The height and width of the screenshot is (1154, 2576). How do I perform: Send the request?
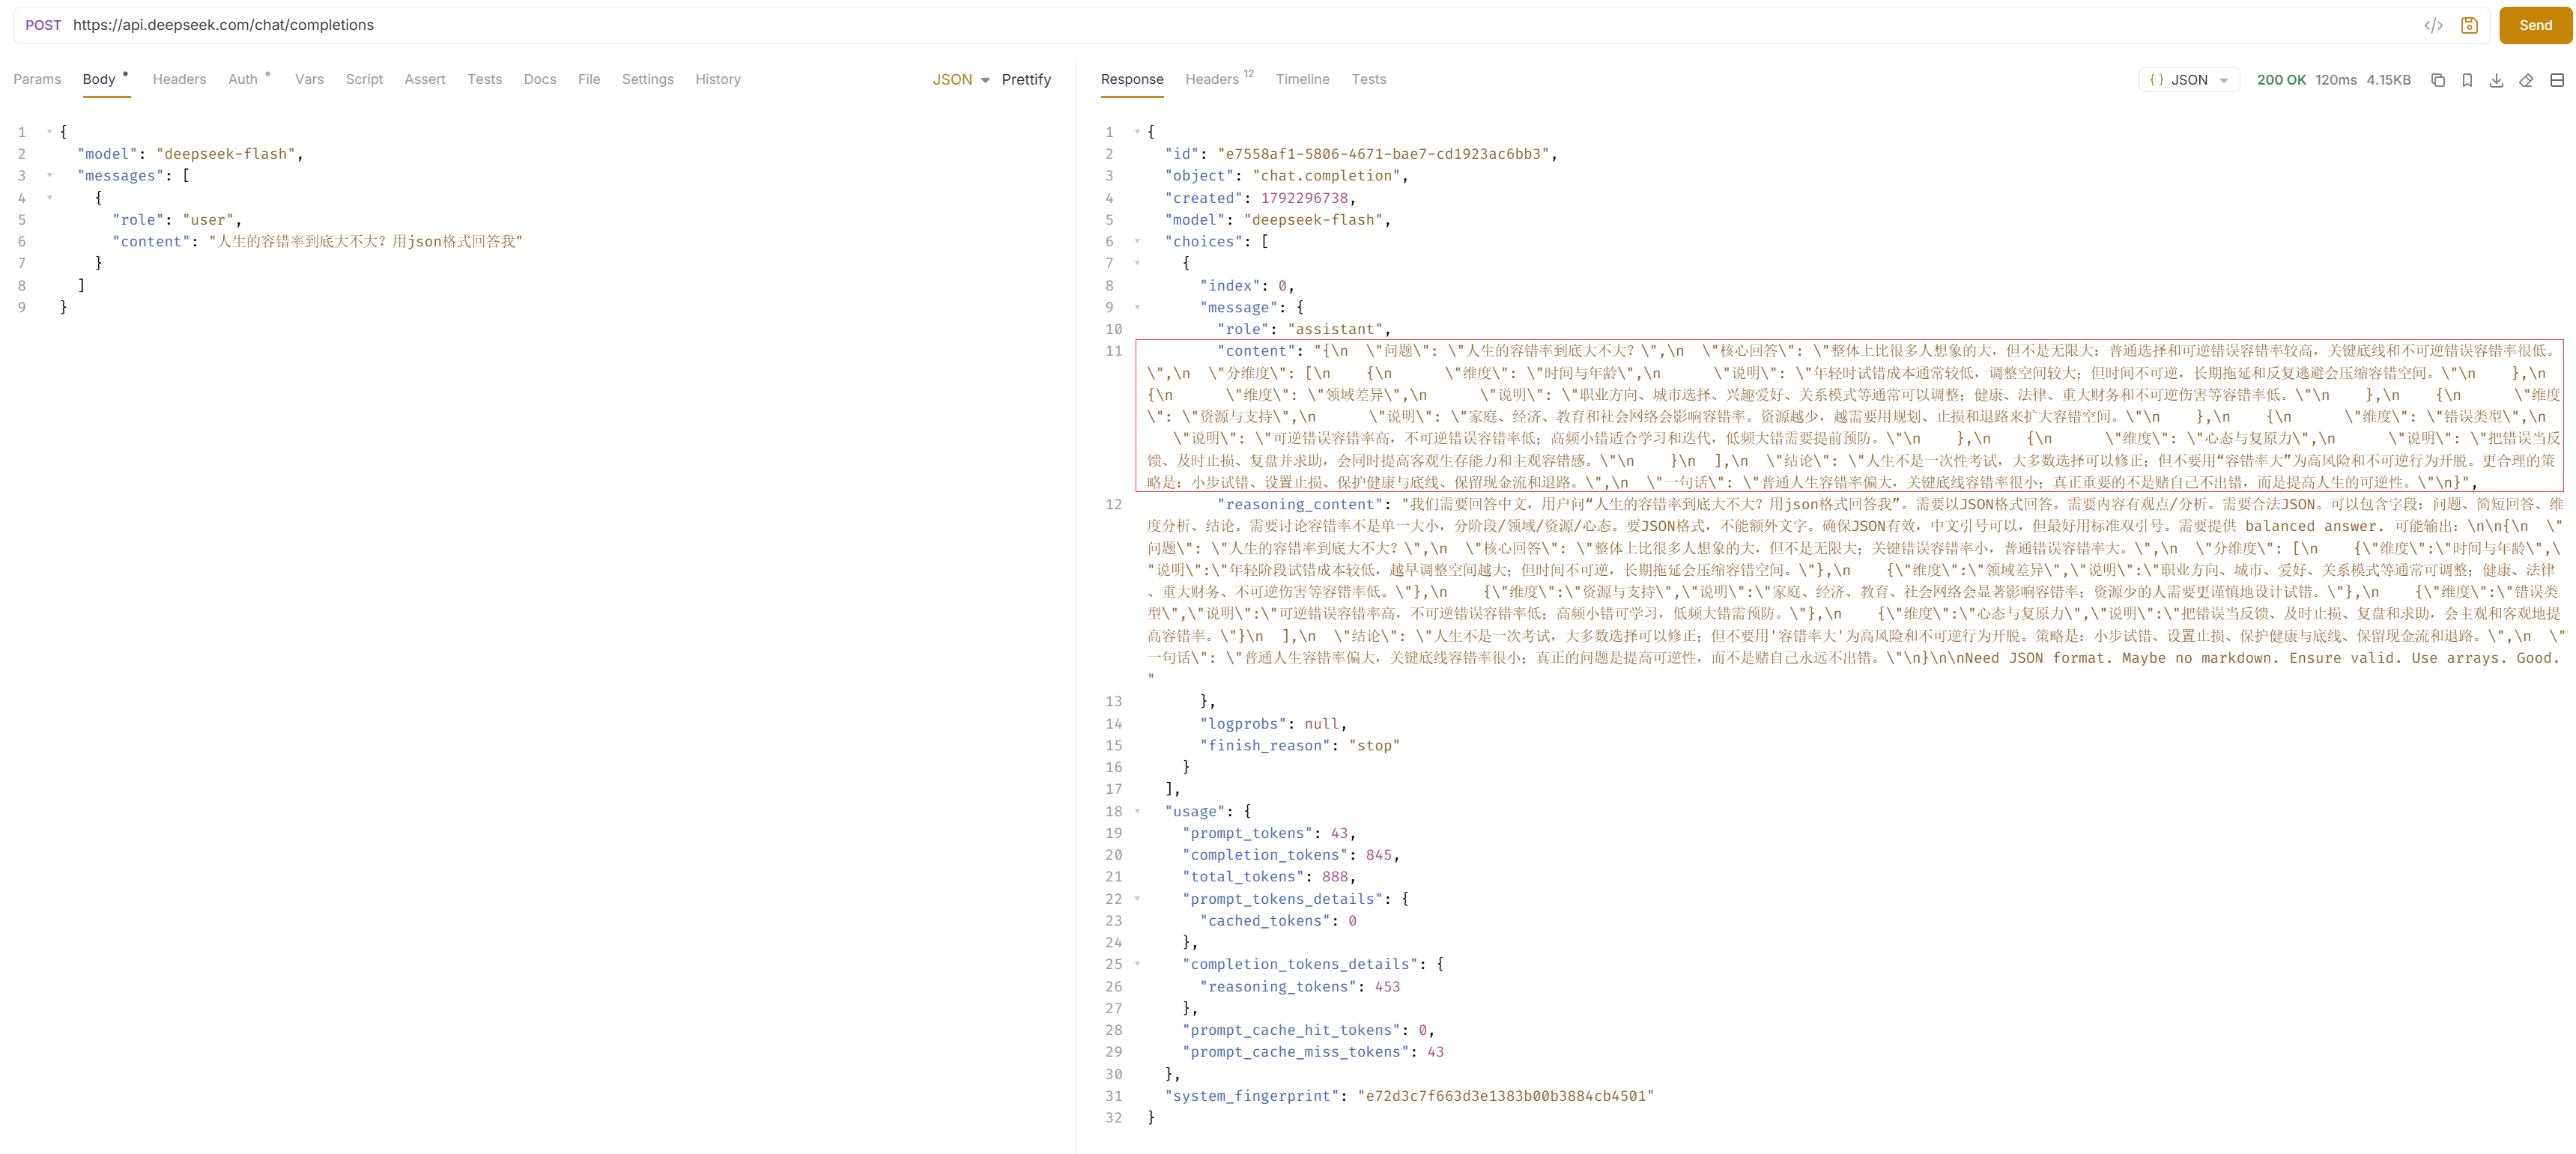2535,26
